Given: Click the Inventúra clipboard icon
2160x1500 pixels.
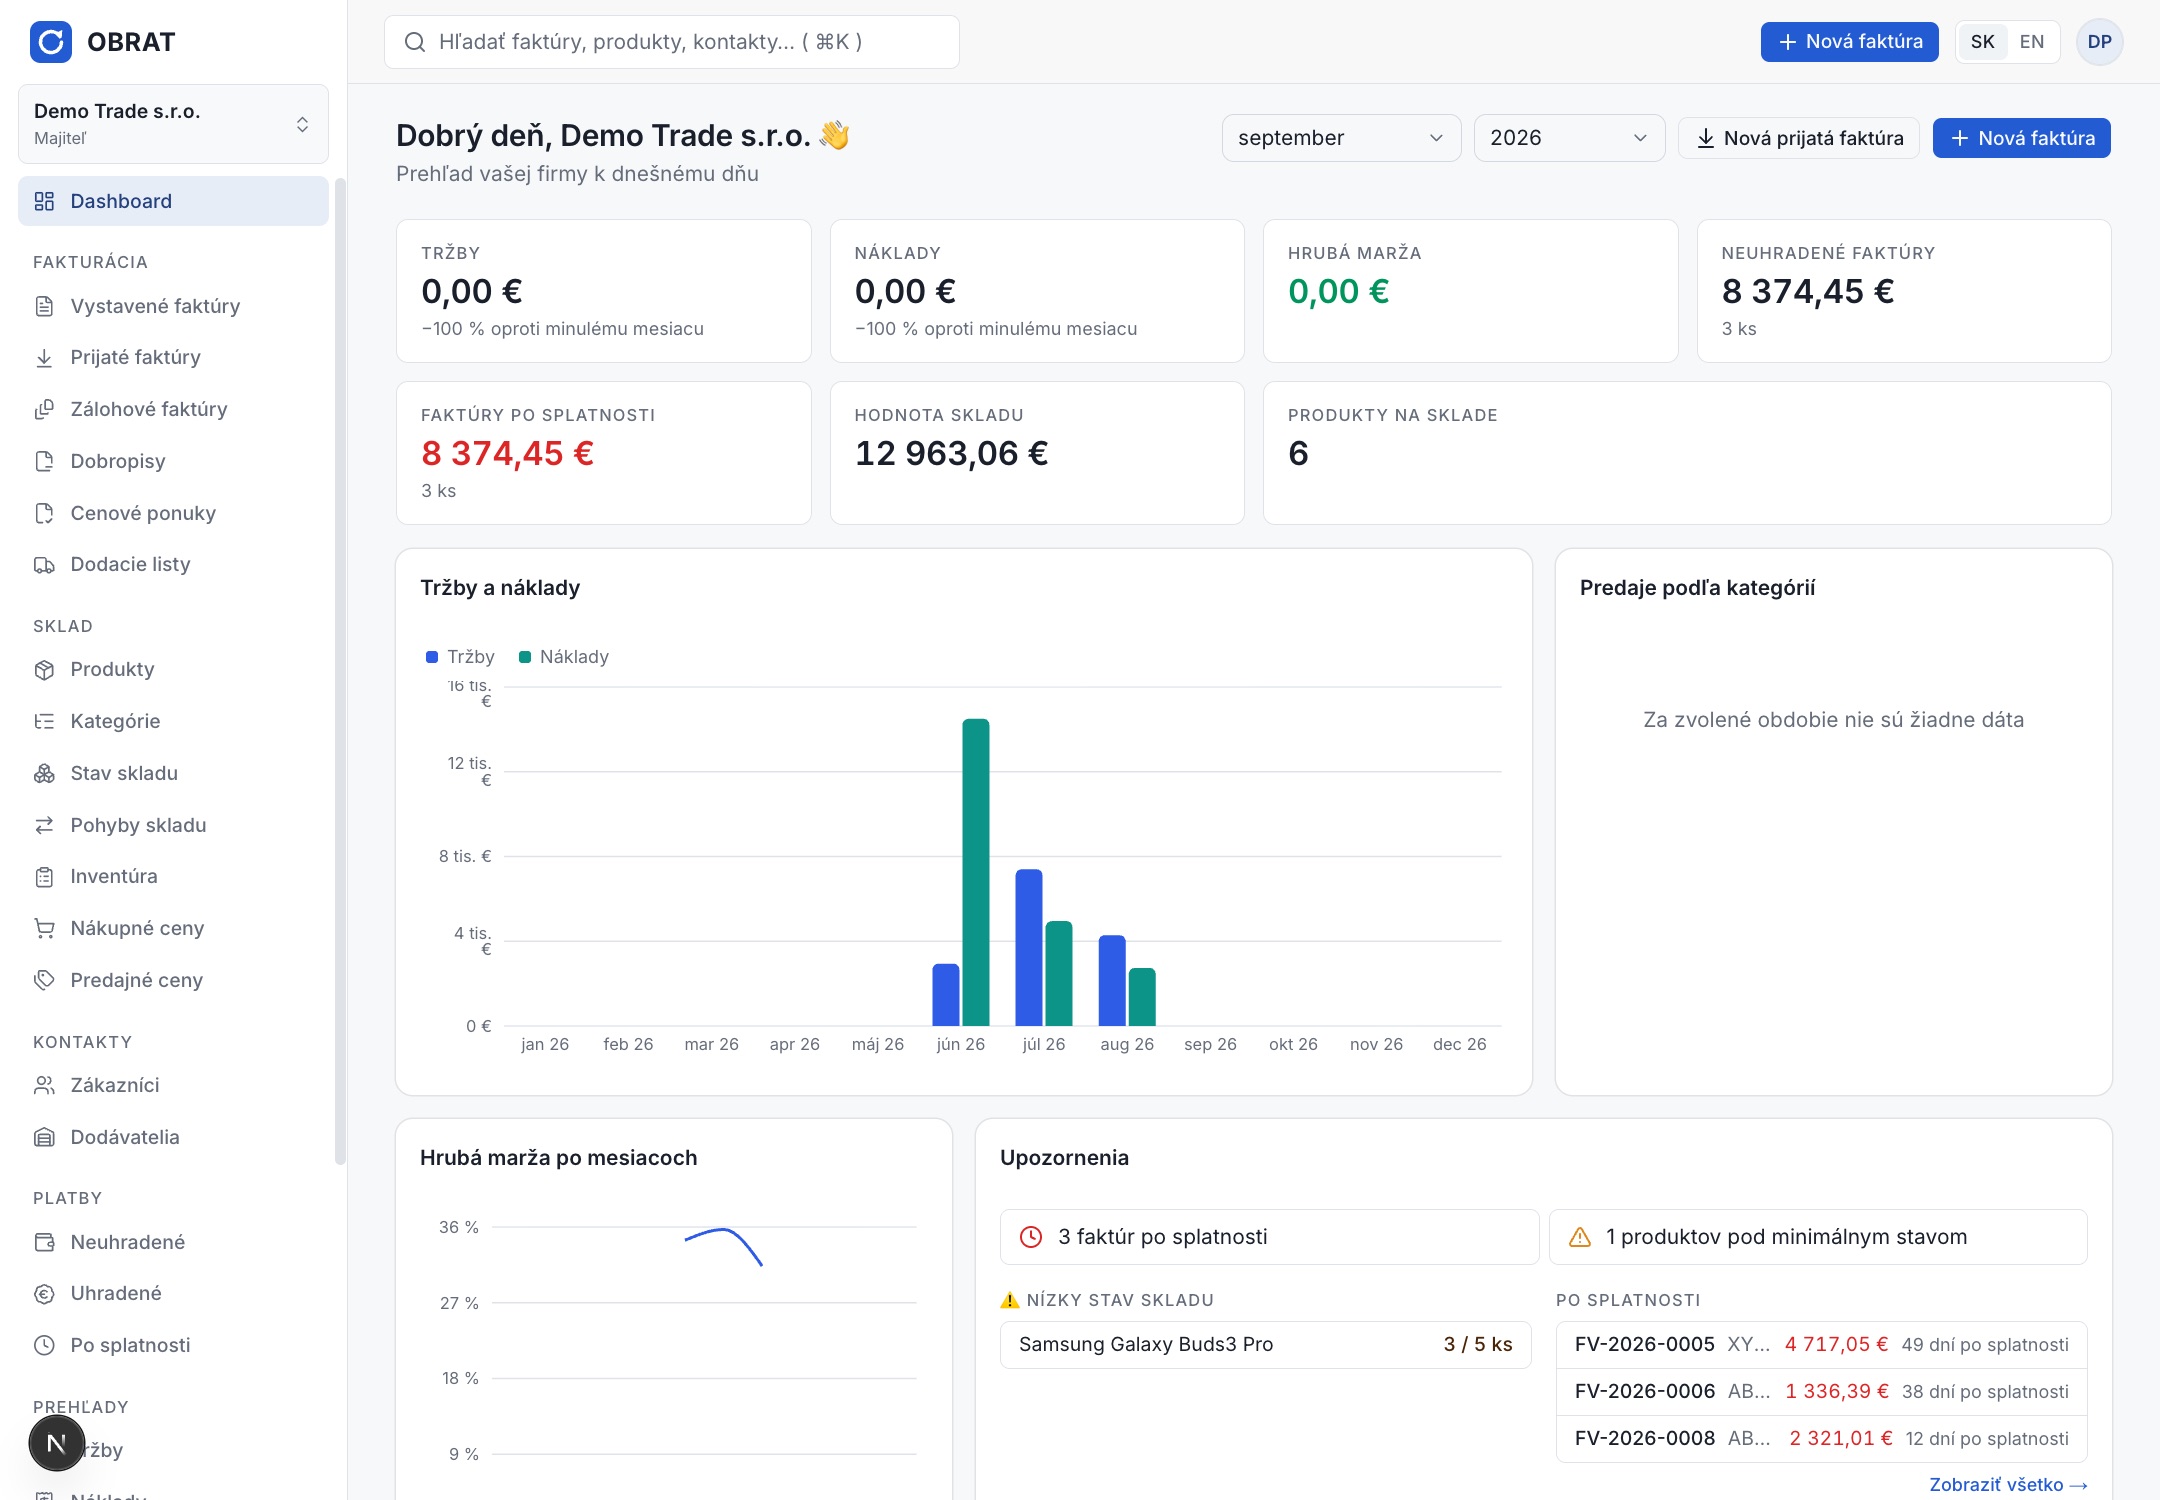Looking at the screenshot, I should (44, 877).
